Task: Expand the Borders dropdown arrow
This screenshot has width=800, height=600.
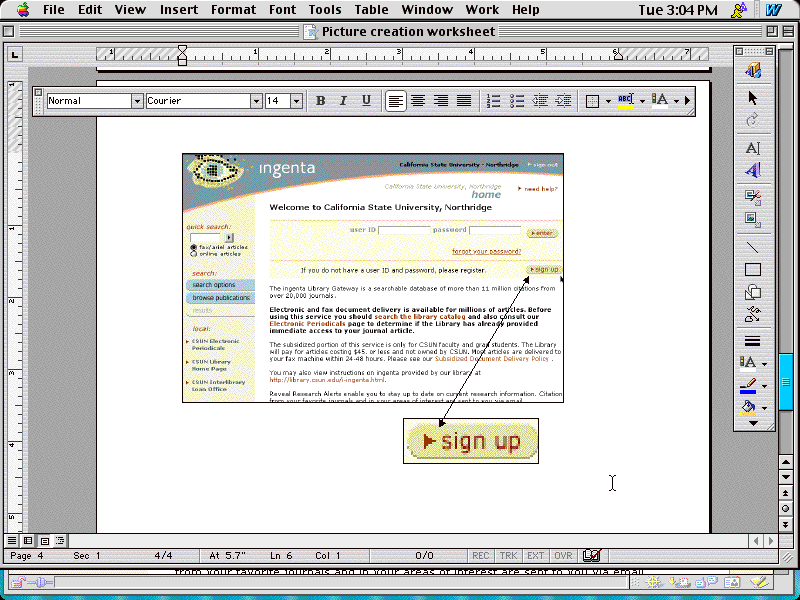Action: pyautogui.click(x=608, y=101)
